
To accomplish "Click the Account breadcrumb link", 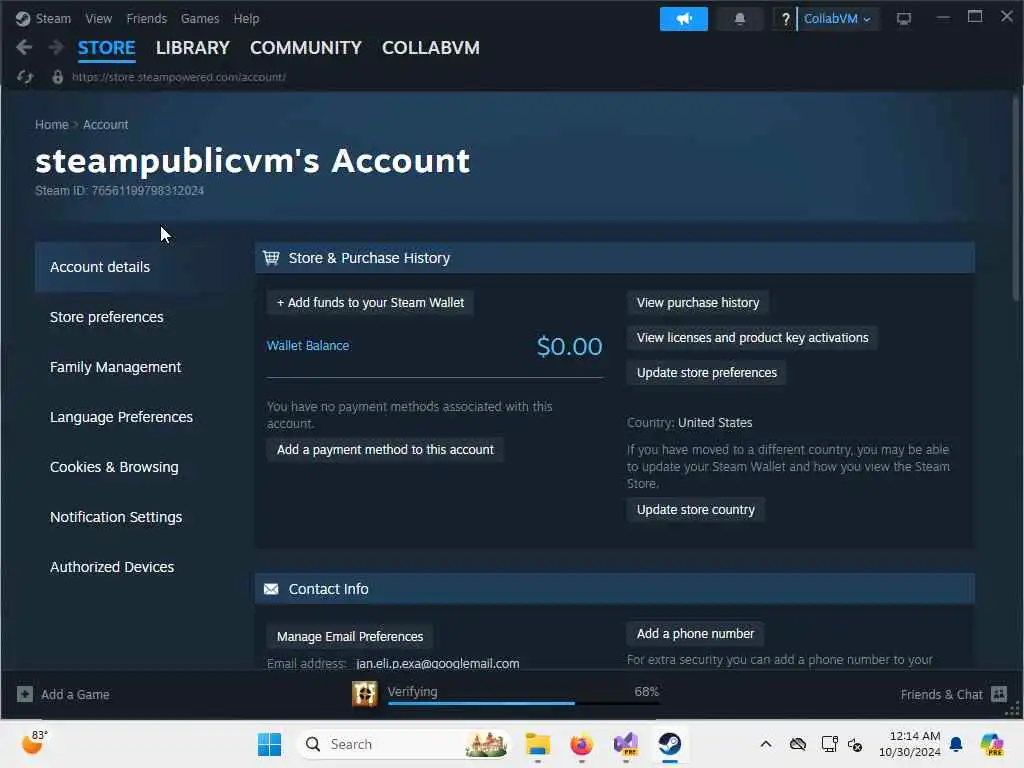I will [106, 125].
